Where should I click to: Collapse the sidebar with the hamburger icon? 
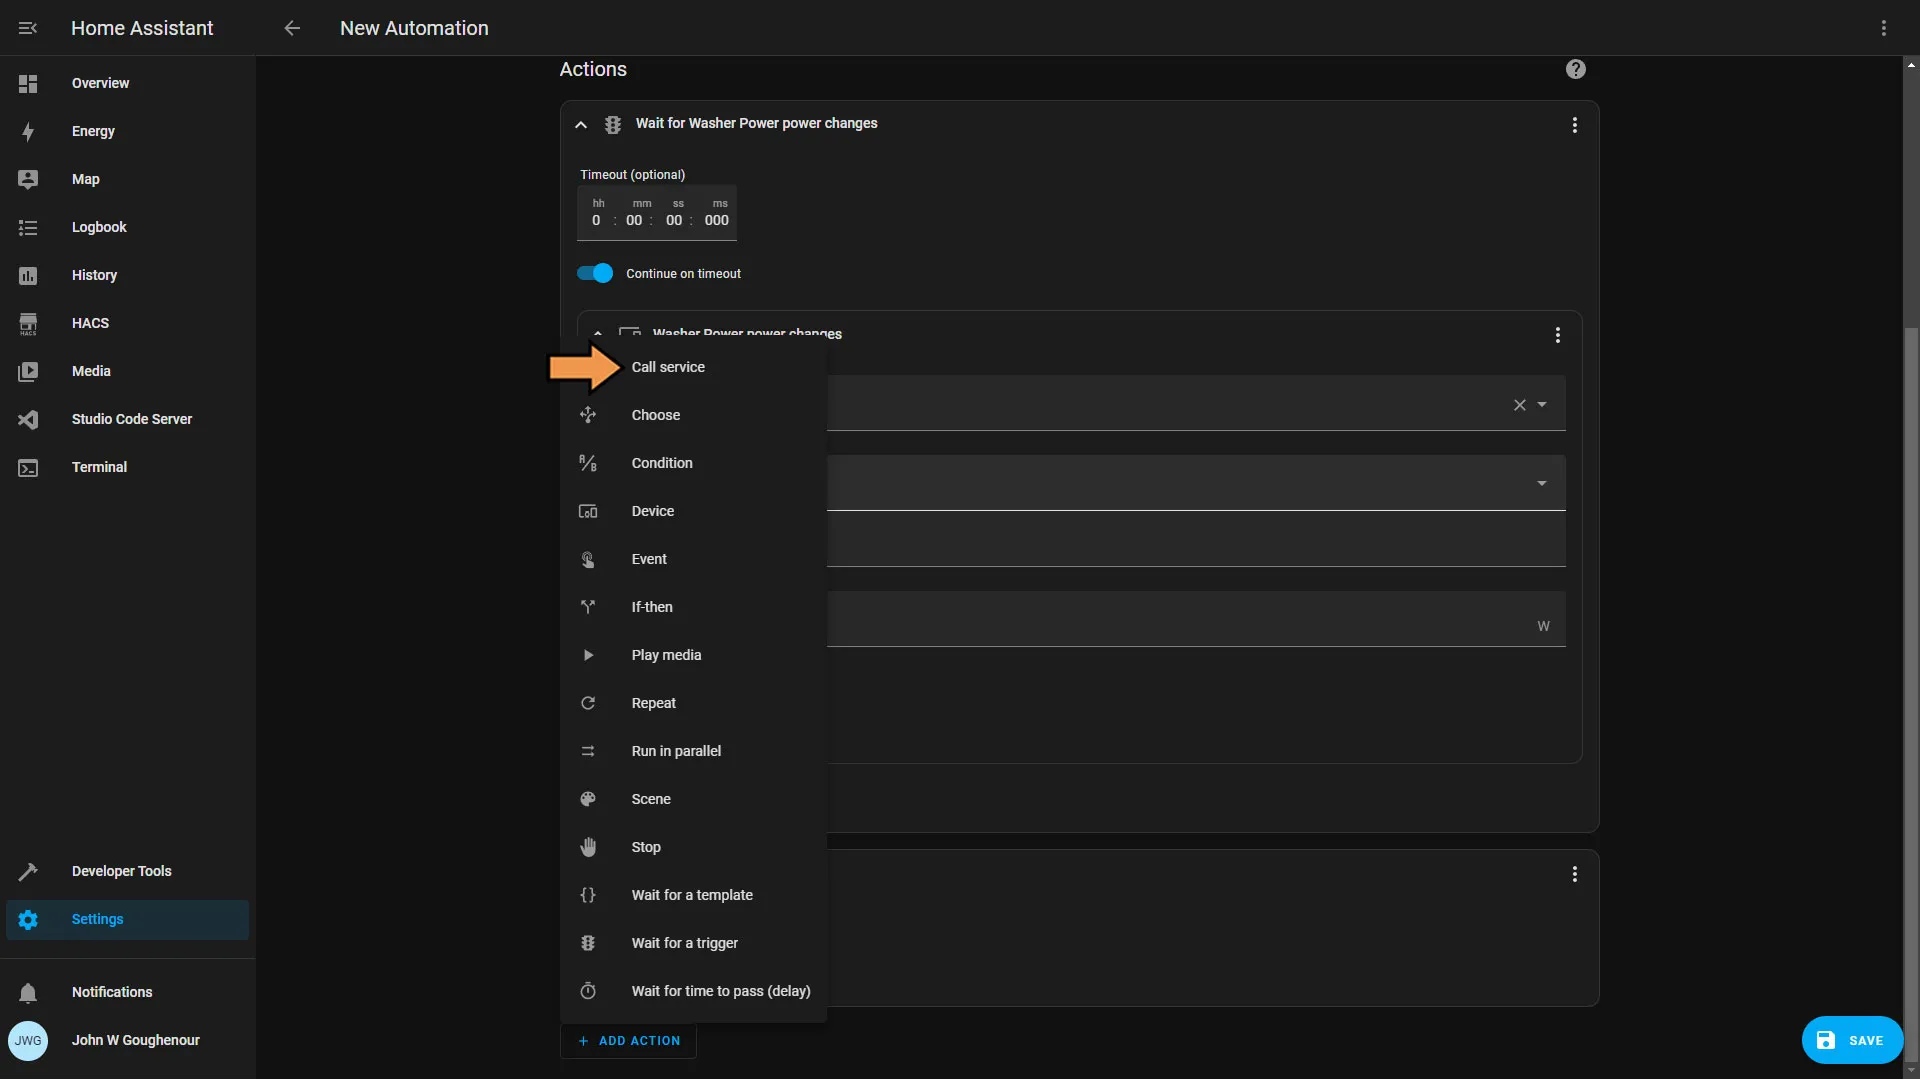click(28, 28)
